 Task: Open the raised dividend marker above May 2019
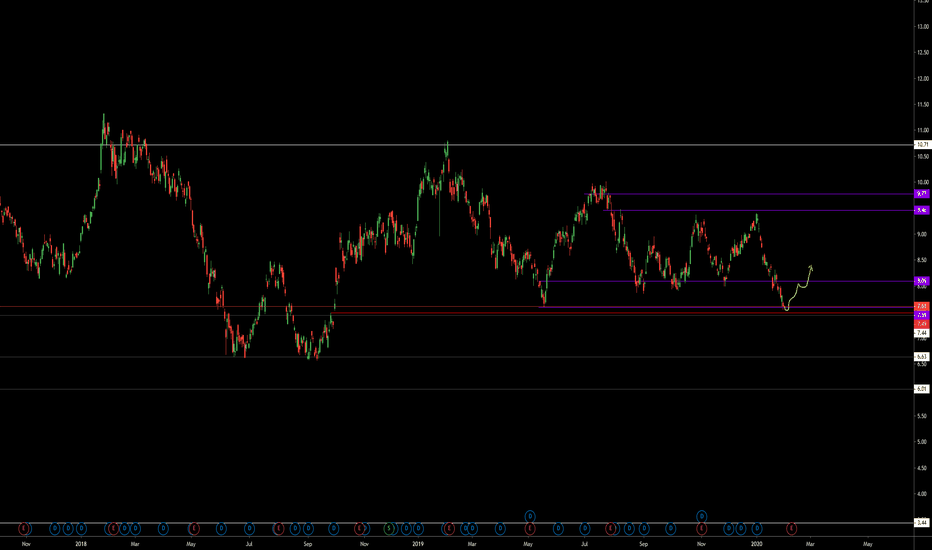pyautogui.click(x=530, y=516)
